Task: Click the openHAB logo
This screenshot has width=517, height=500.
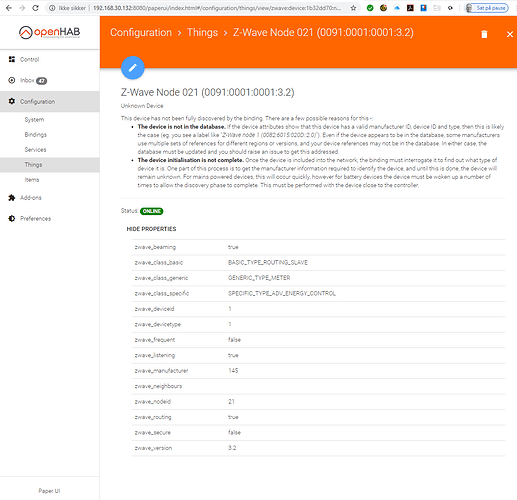Action: point(49,32)
